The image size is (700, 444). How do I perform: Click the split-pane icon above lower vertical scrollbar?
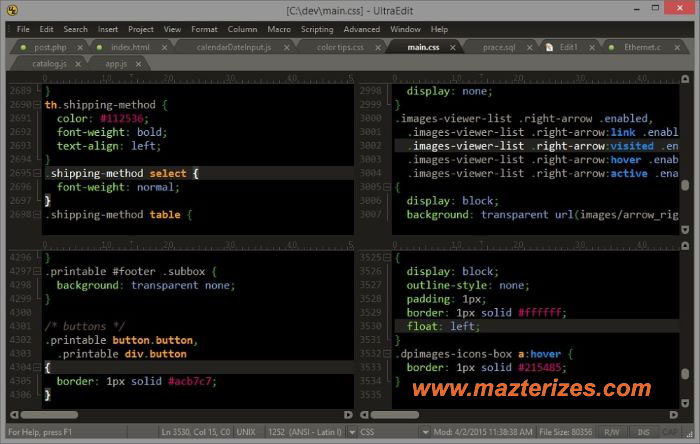click(x=685, y=246)
